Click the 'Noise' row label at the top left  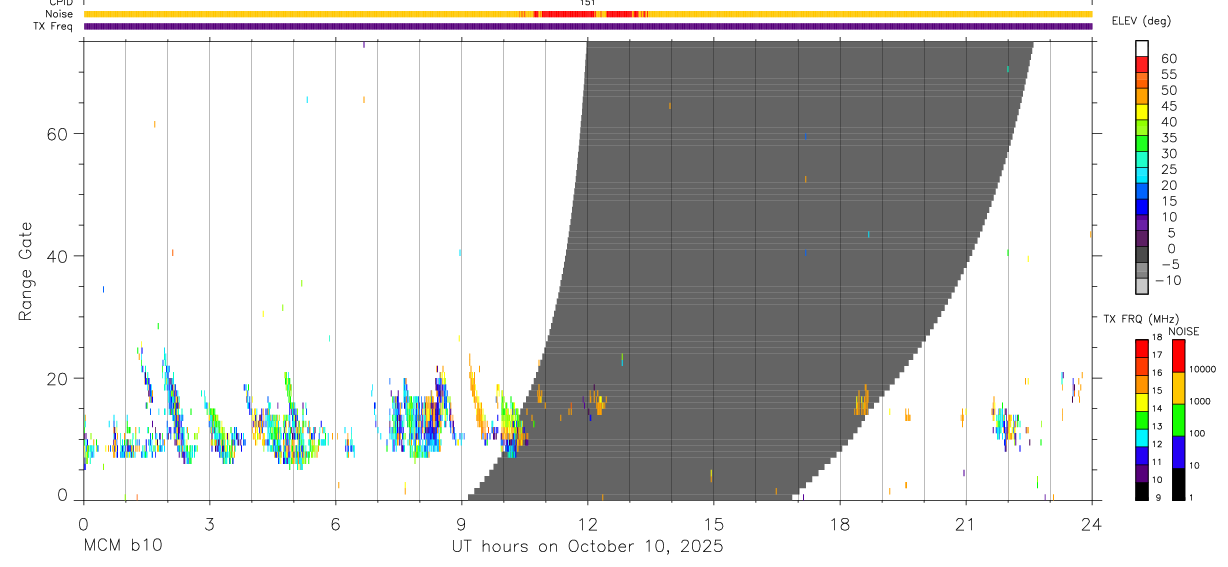pos(61,14)
